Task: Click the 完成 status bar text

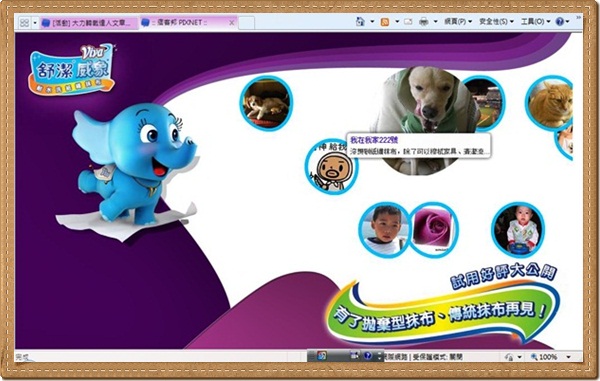Action: coord(22,357)
